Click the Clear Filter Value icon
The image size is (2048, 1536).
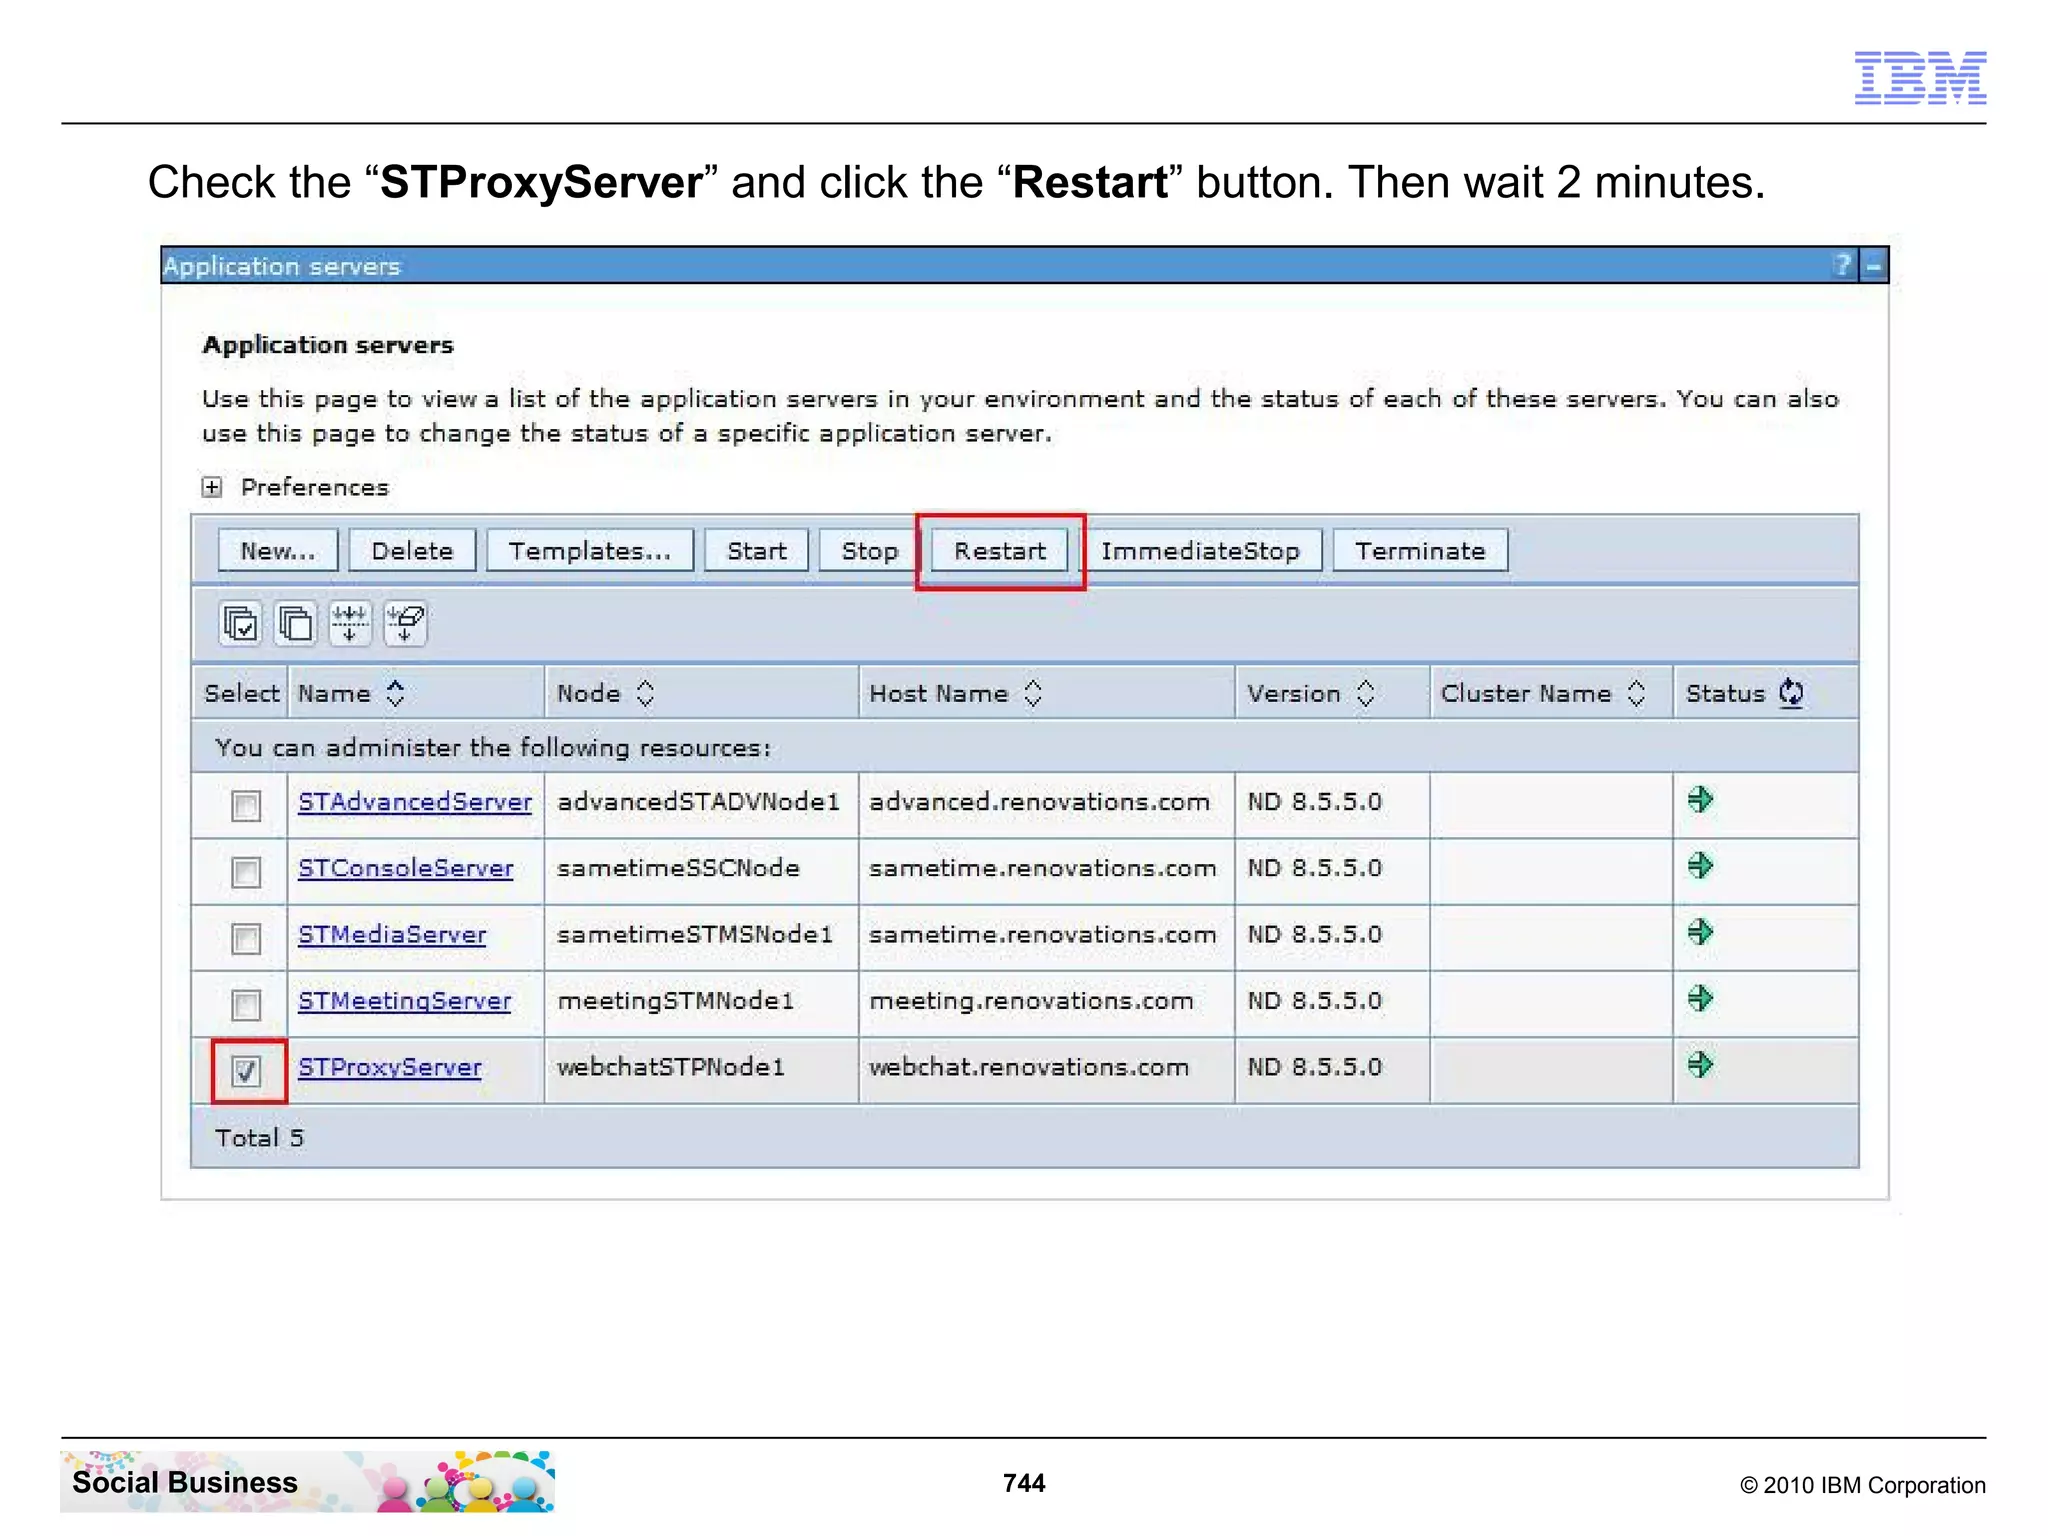405,624
